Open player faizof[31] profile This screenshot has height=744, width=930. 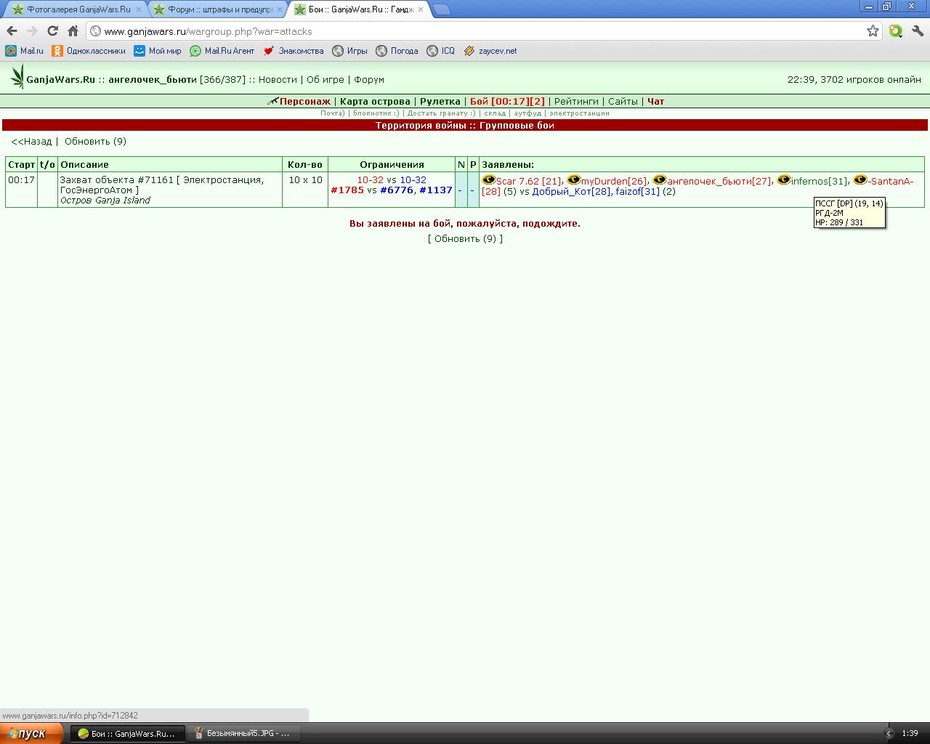click(638, 192)
